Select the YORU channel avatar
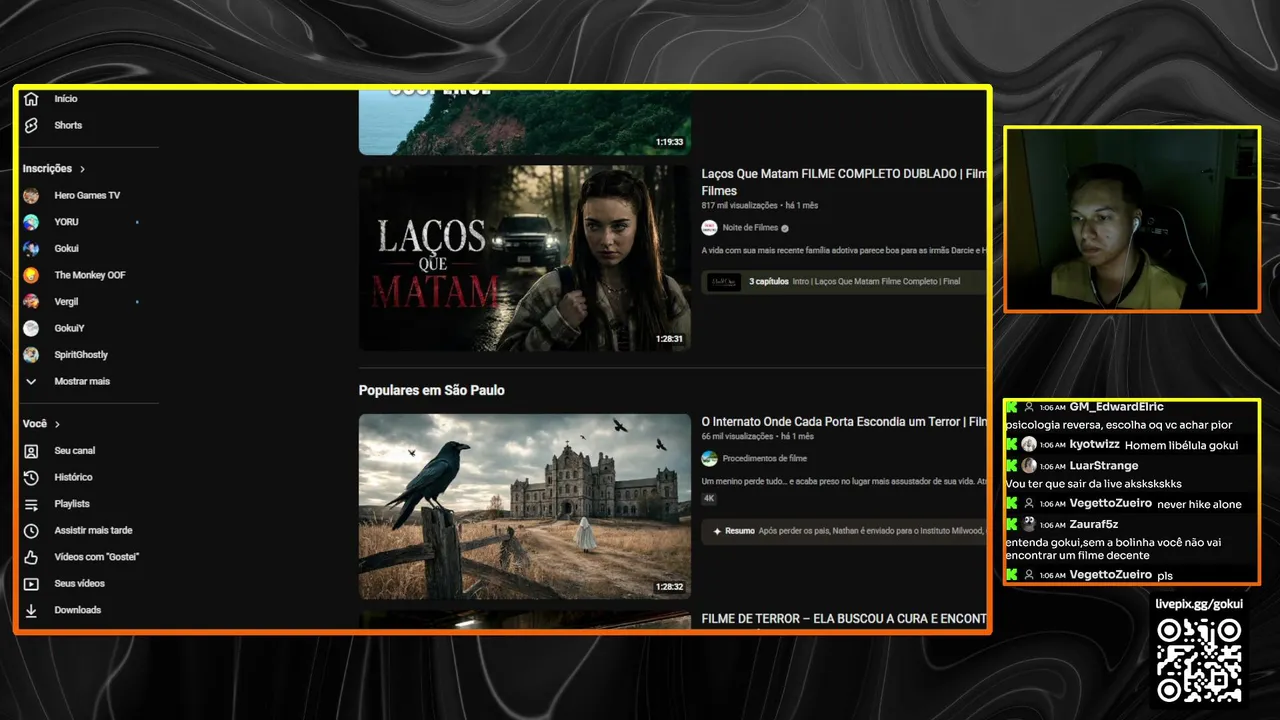This screenshot has height=720, width=1280. pos(31,222)
